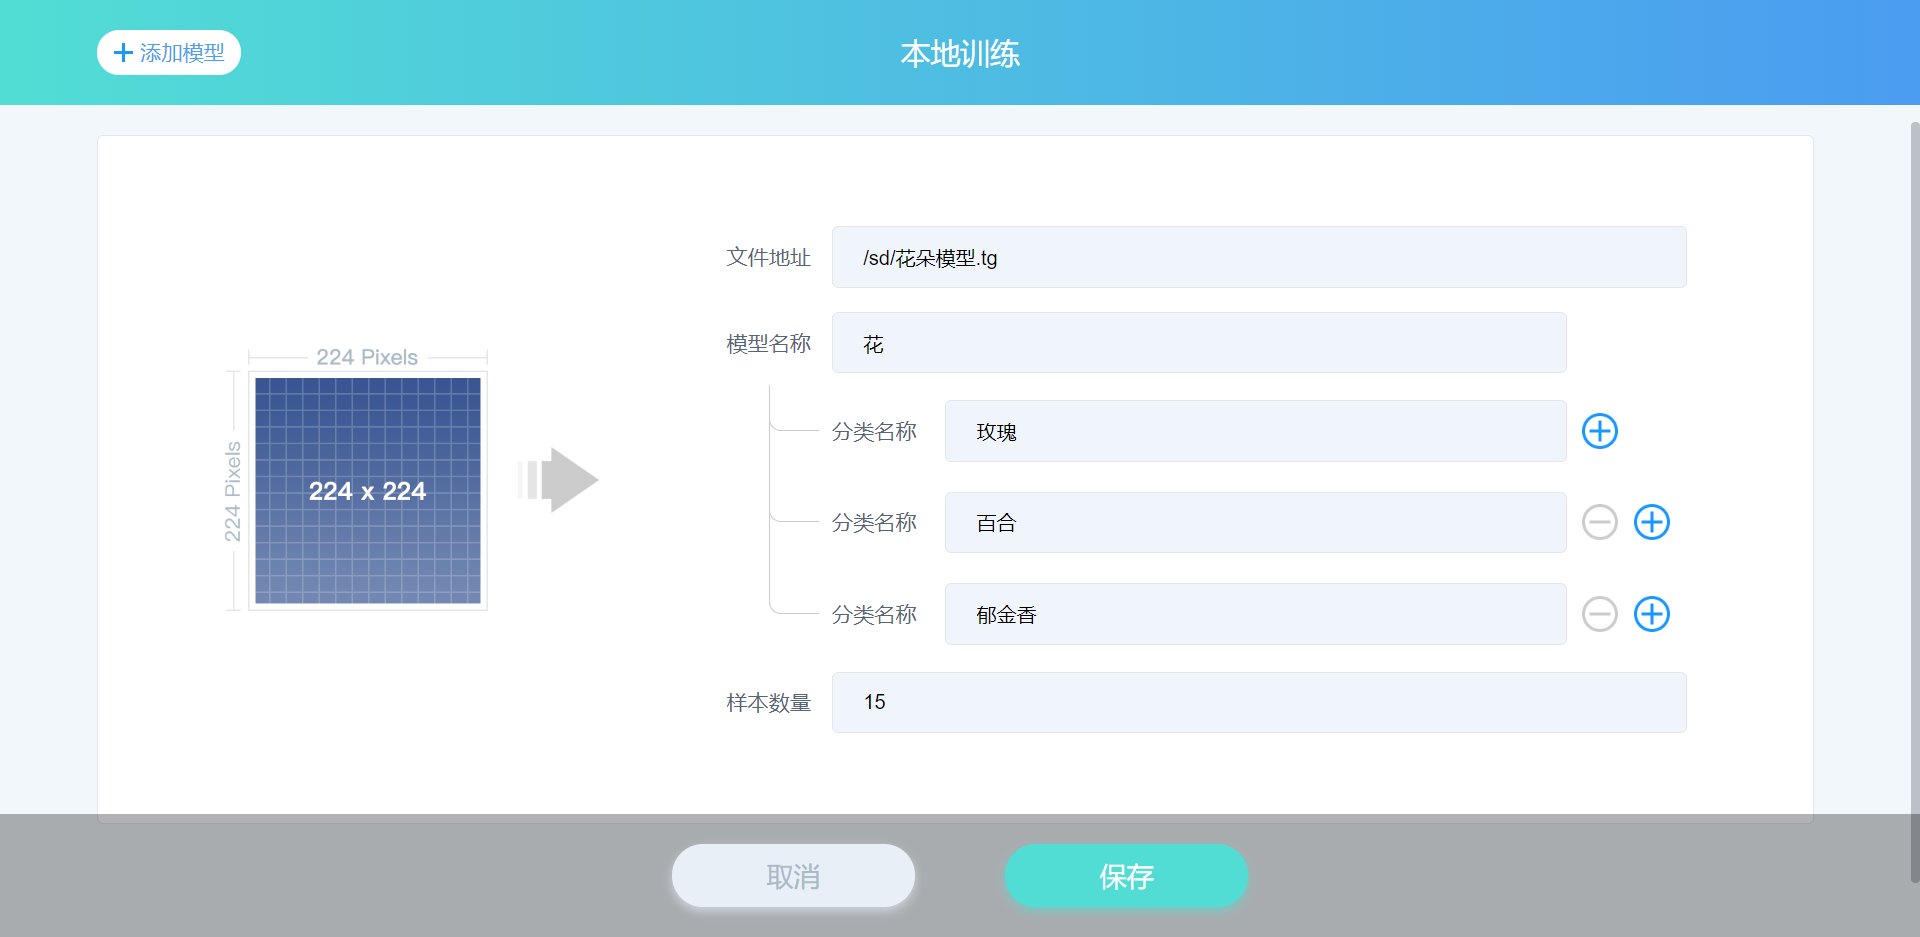
Task: Add a category after 玫瑰 row
Action: coord(1600,431)
